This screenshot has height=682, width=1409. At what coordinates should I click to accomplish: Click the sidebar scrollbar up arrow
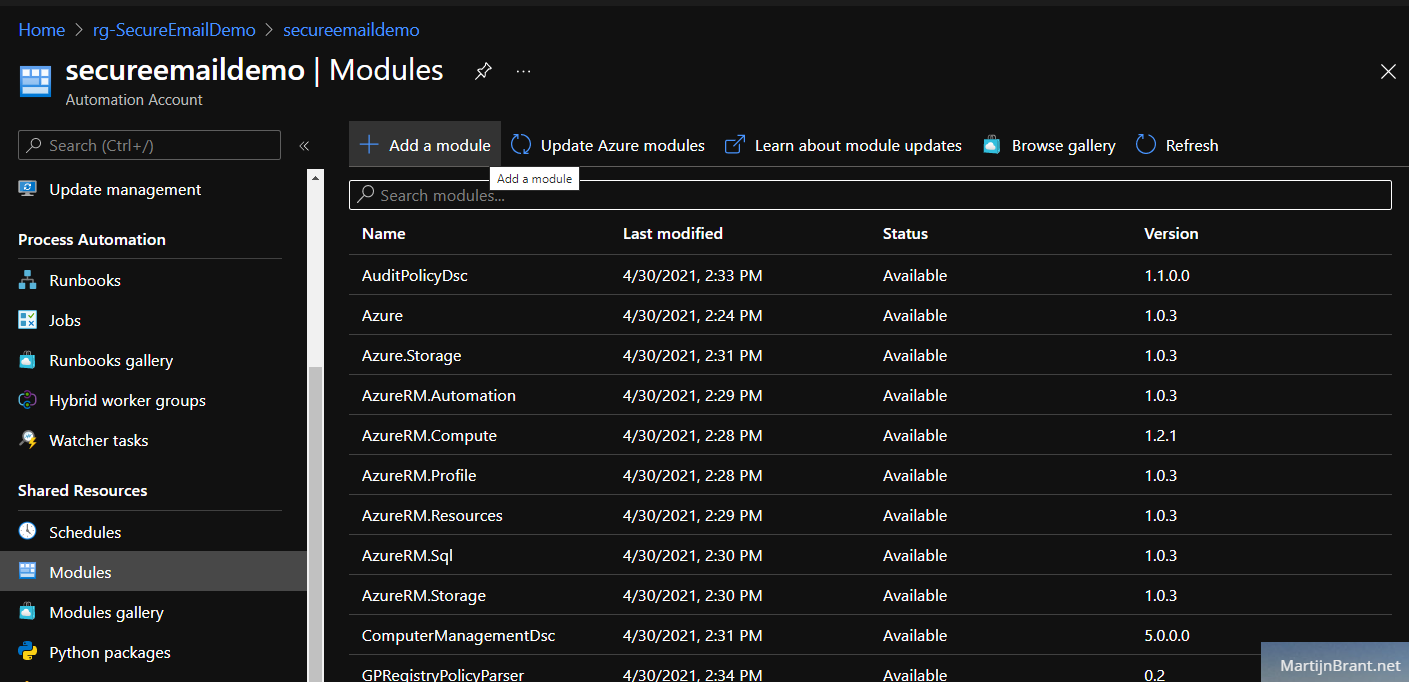[x=316, y=178]
